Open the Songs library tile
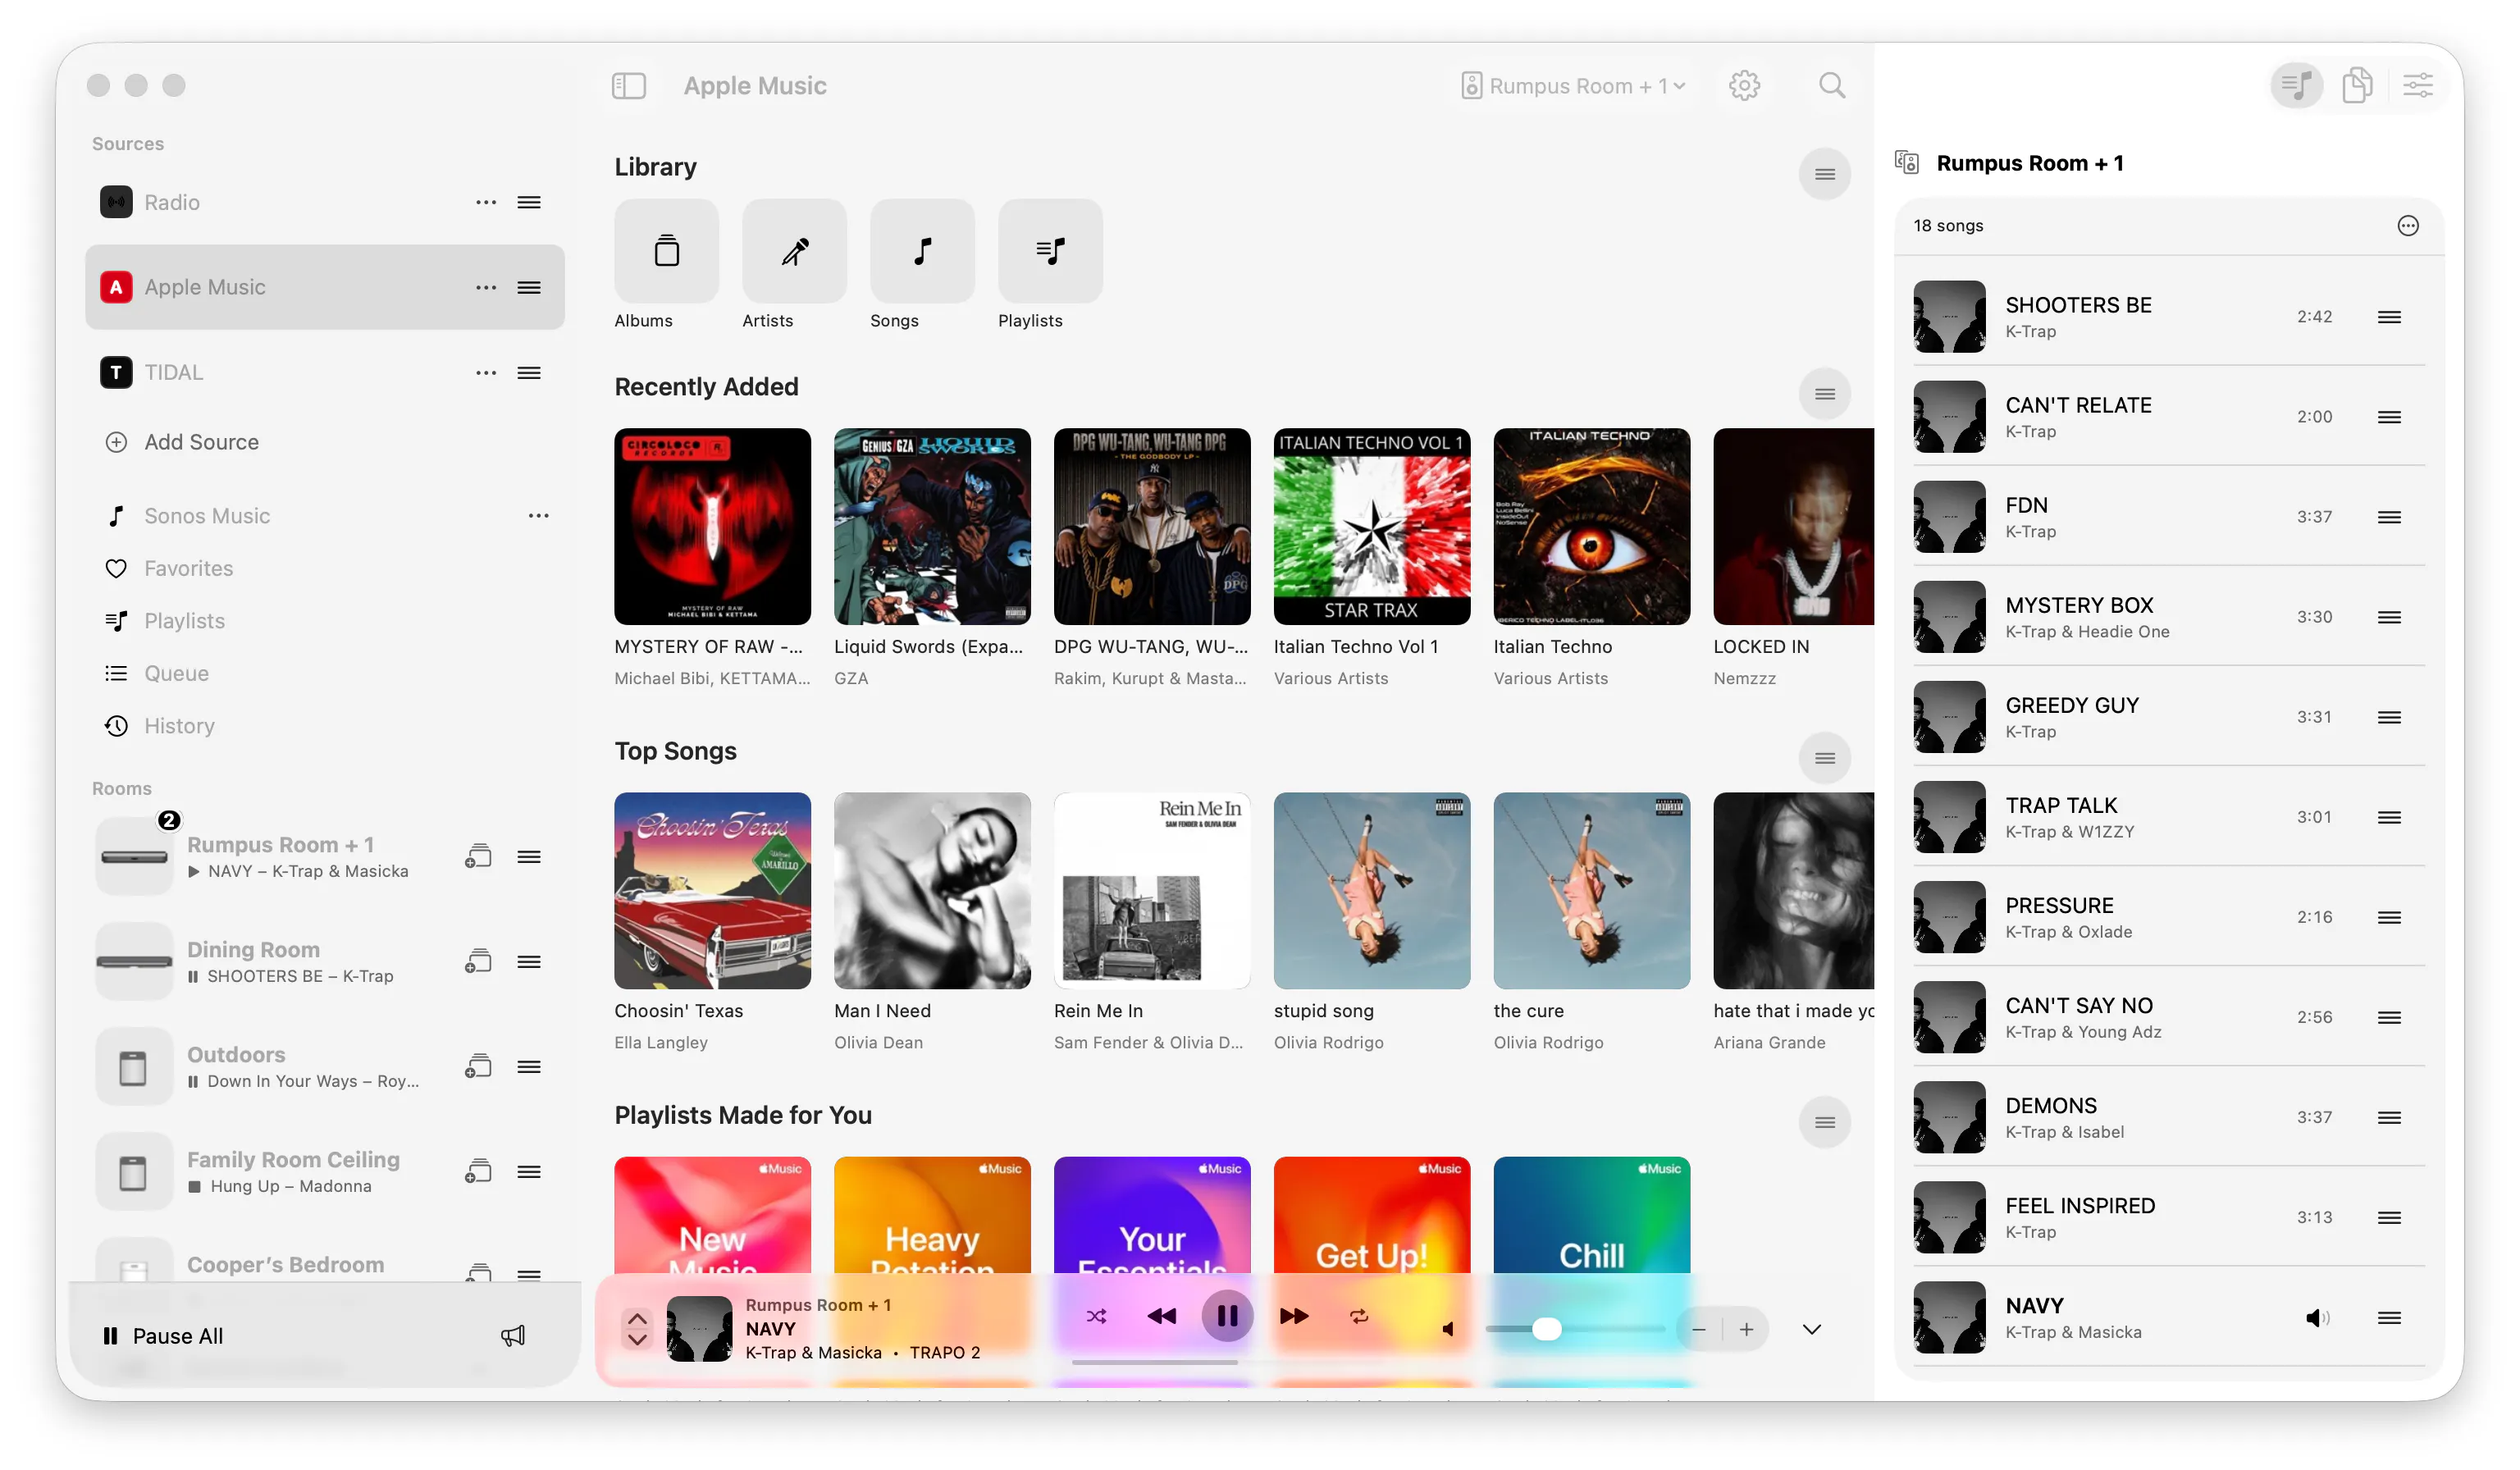Viewport: 2520px width, 1470px height. [x=922, y=251]
